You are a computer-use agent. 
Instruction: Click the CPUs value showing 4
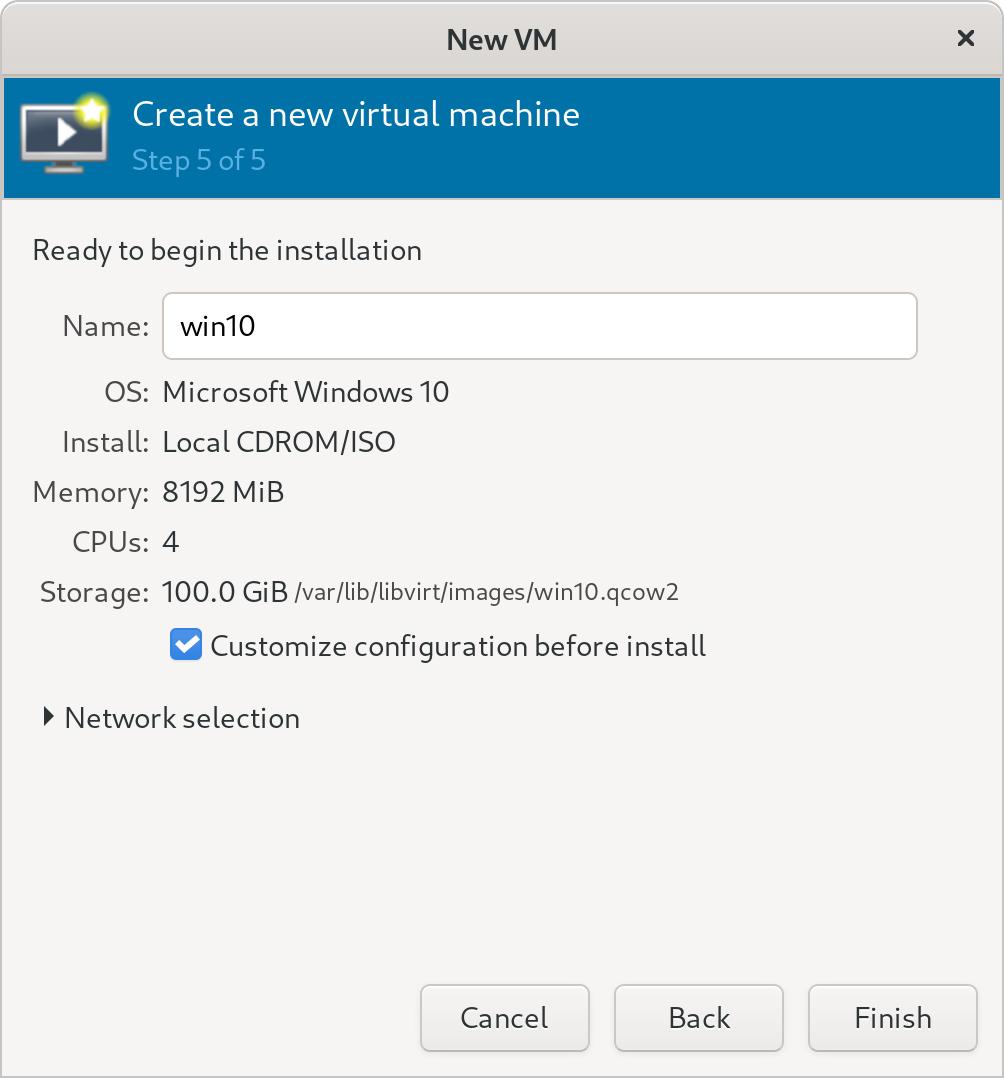click(x=169, y=541)
